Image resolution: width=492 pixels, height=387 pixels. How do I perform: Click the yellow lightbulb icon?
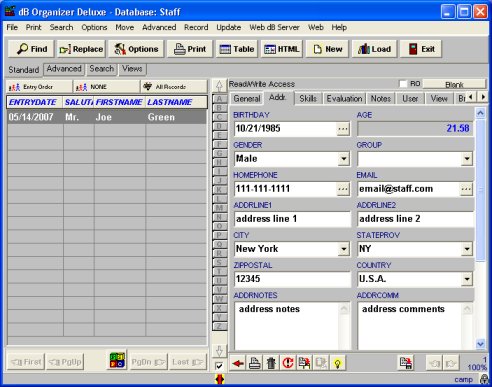[x=337, y=363]
